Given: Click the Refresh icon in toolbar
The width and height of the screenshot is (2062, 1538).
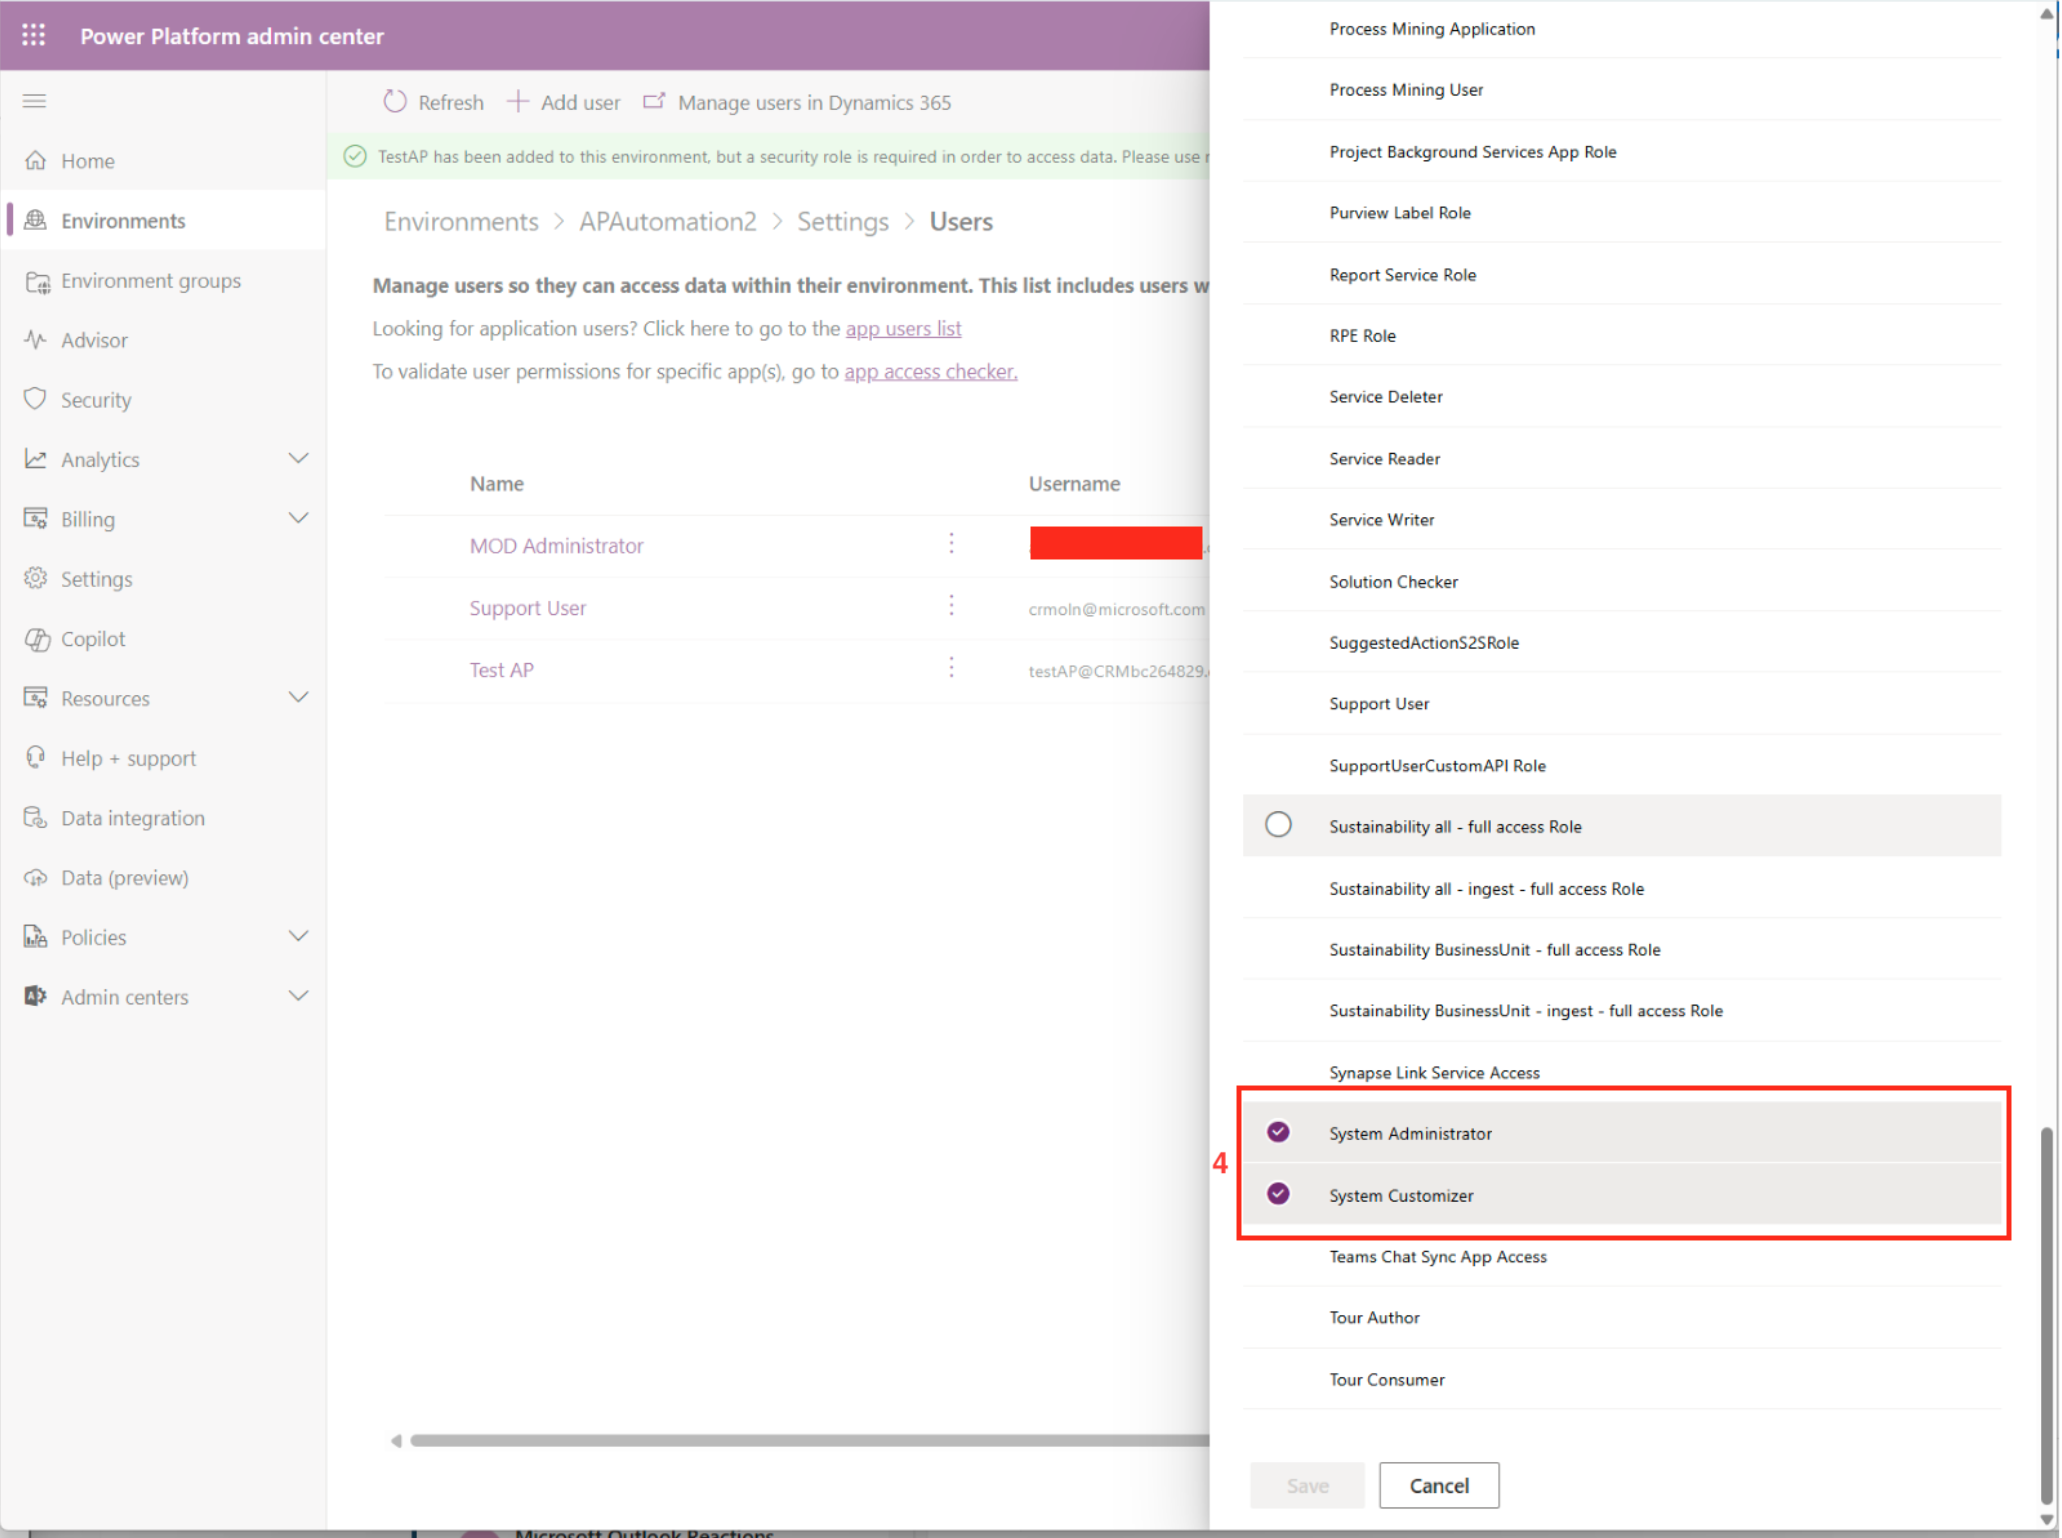Looking at the screenshot, I should (395, 102).
